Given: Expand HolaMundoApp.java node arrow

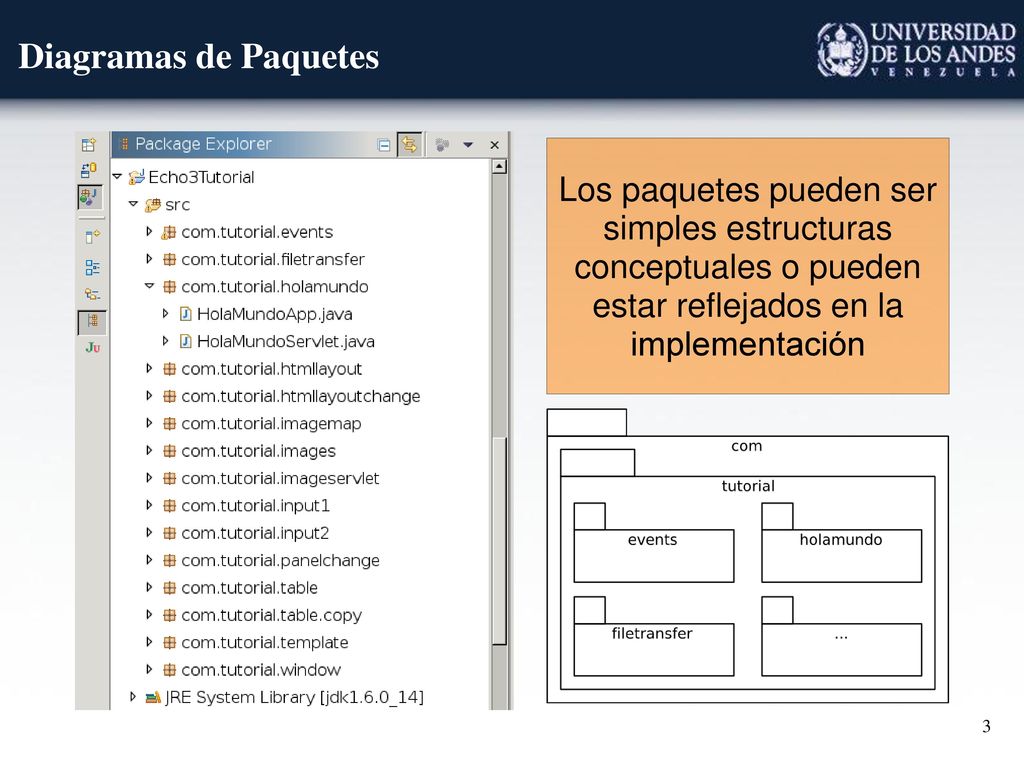Looking at the screenshot, I should pyautogui.click(x=165, y=313).
